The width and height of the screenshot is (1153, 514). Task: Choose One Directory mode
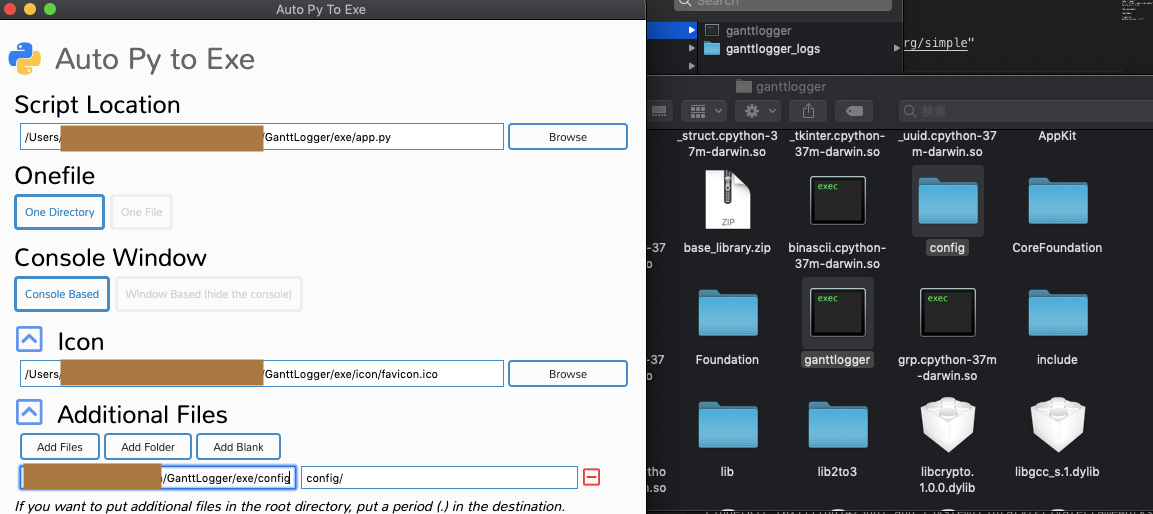click(60, 212)
